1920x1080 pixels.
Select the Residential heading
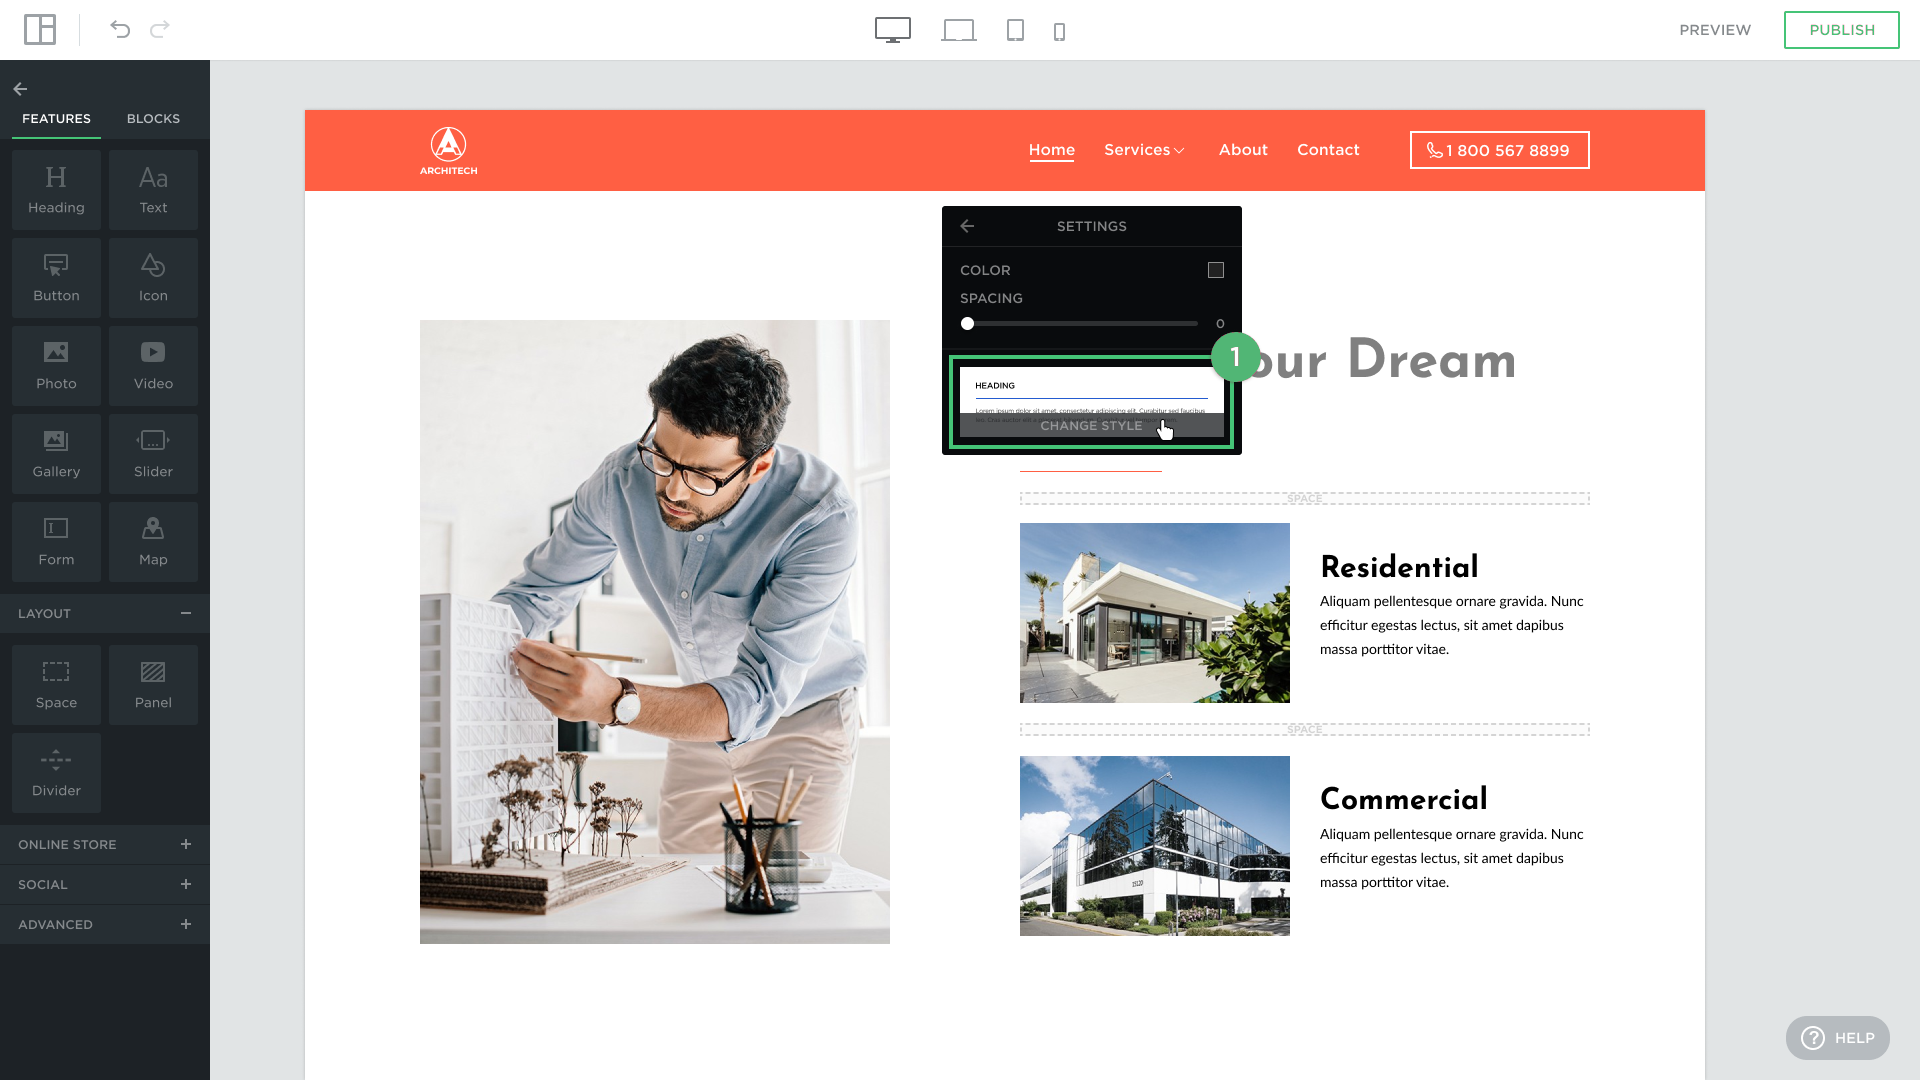pos(1399,567)
